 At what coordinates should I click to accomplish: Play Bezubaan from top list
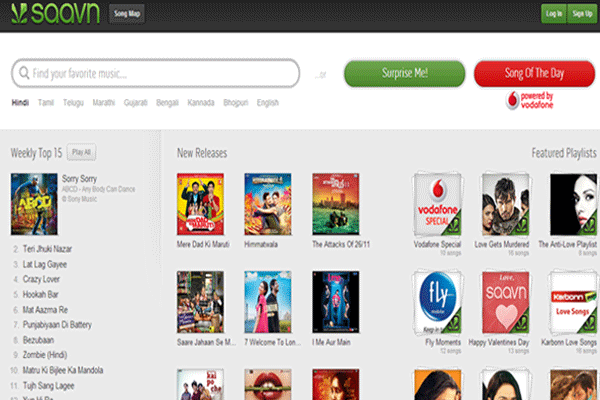38,340
